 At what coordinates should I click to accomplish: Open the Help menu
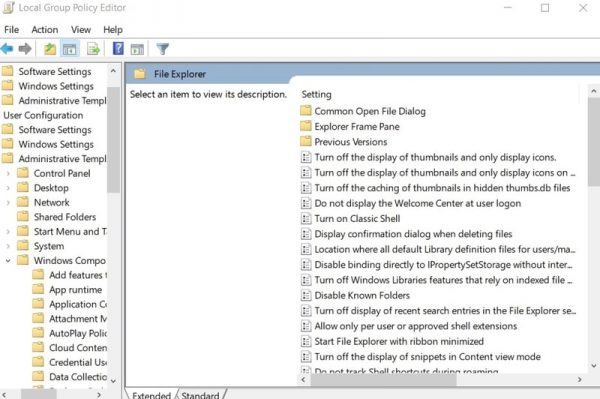(113, 29)
